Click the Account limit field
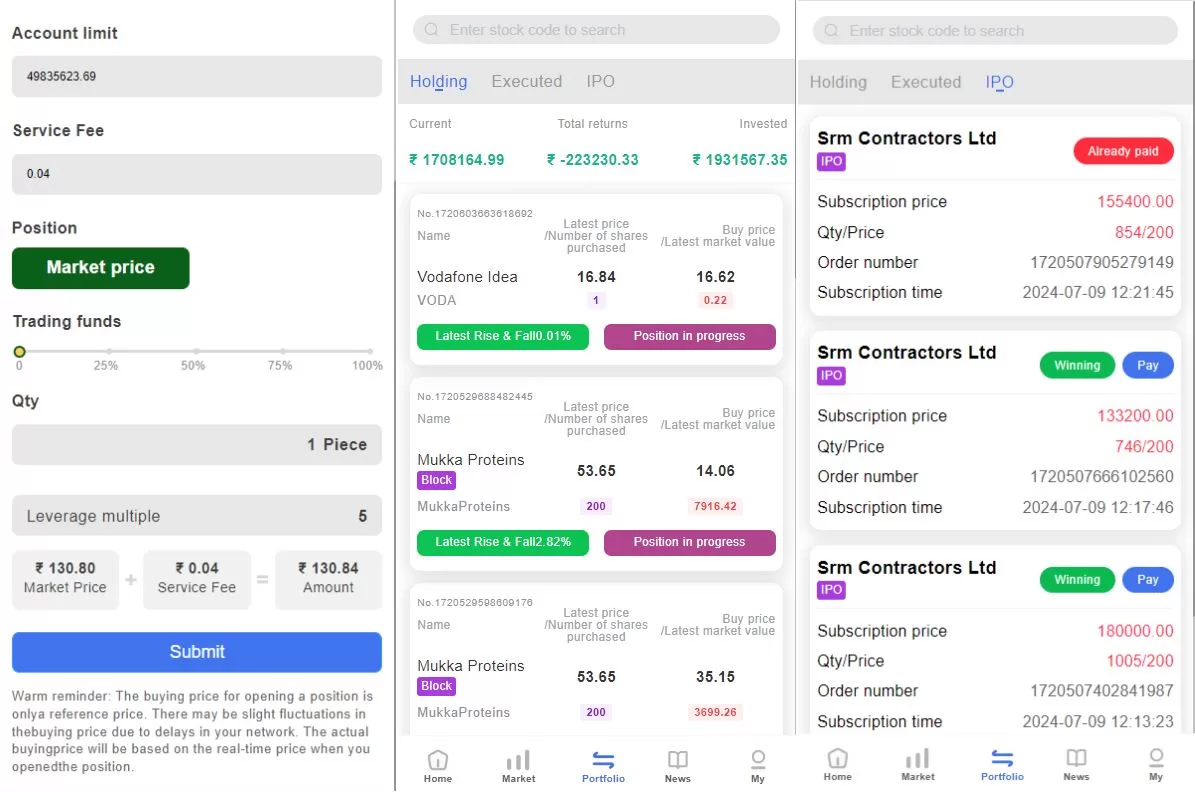The image size is (1195, 792). pyautogui.click(x=197, y=76)
